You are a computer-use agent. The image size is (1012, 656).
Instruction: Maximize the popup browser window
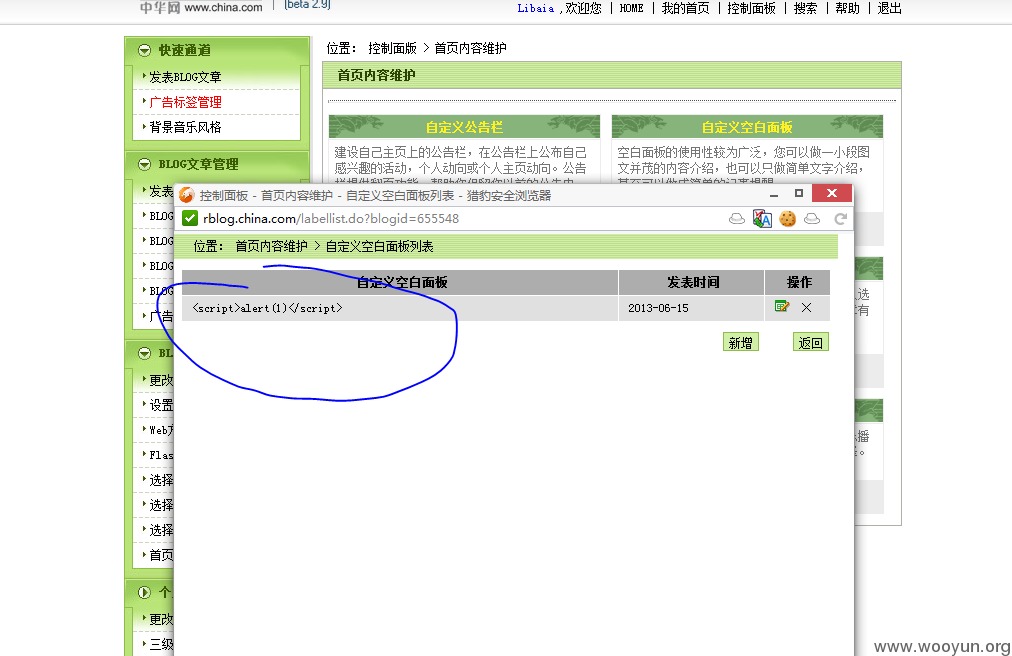point(799,193)
